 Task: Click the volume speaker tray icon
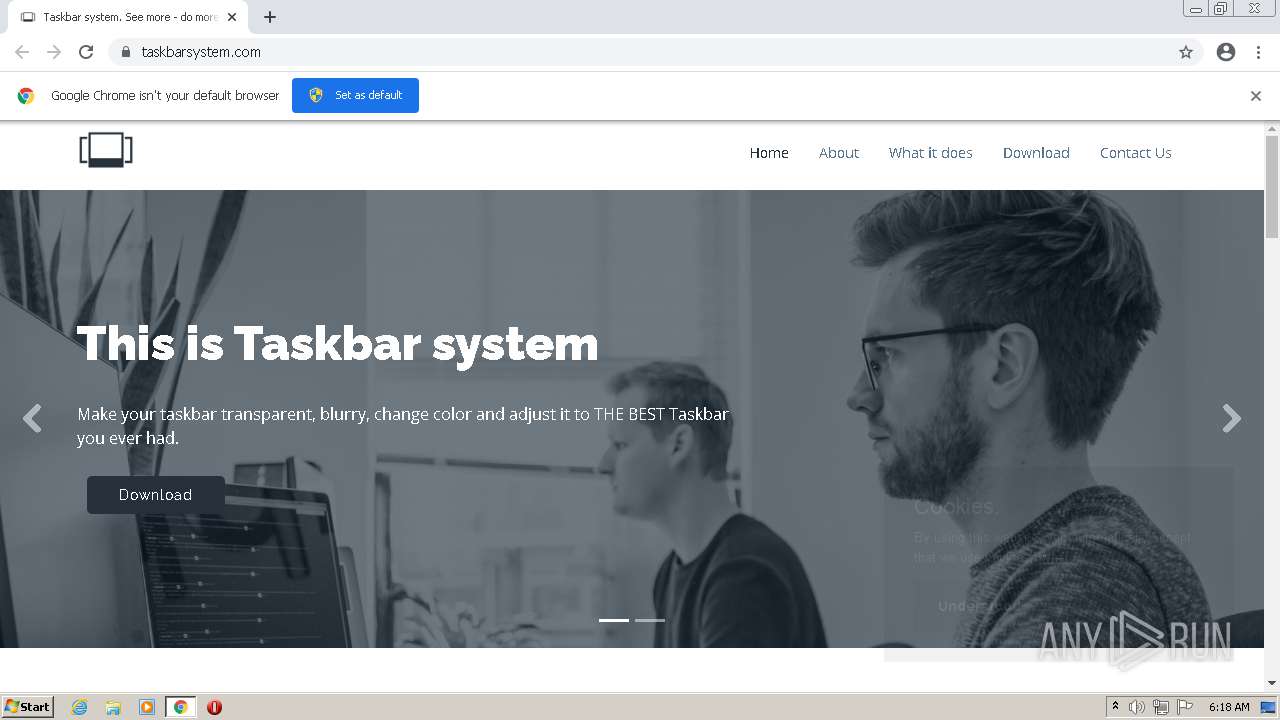click(1137, 707)
